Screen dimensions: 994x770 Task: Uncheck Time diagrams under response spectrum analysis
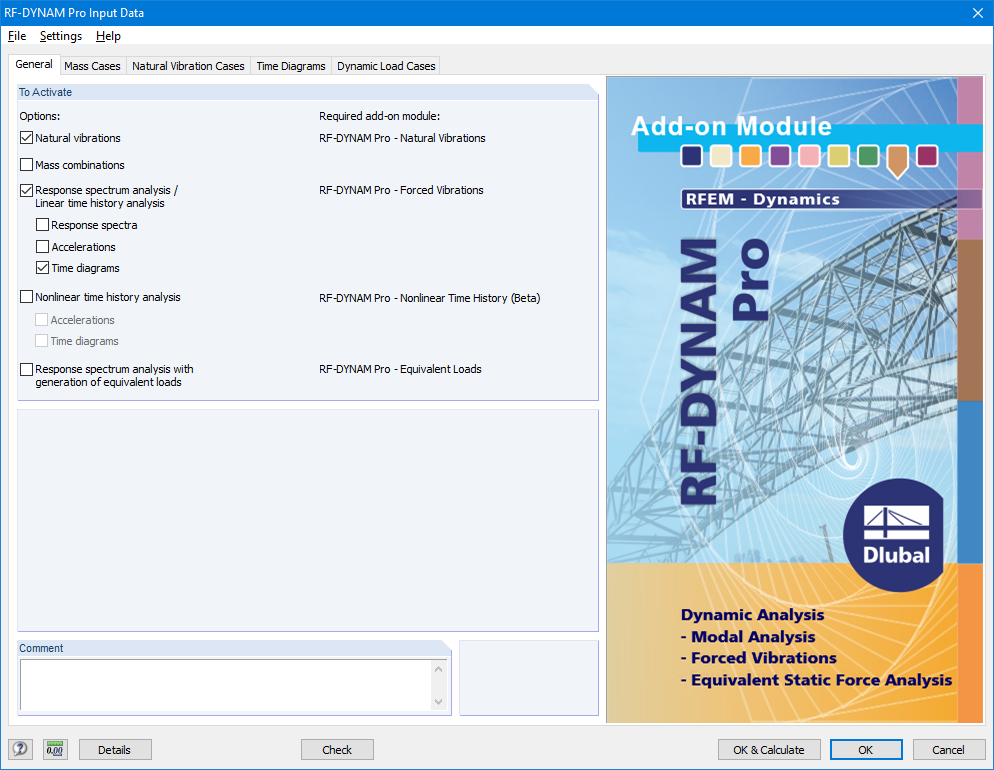point(42,268)
